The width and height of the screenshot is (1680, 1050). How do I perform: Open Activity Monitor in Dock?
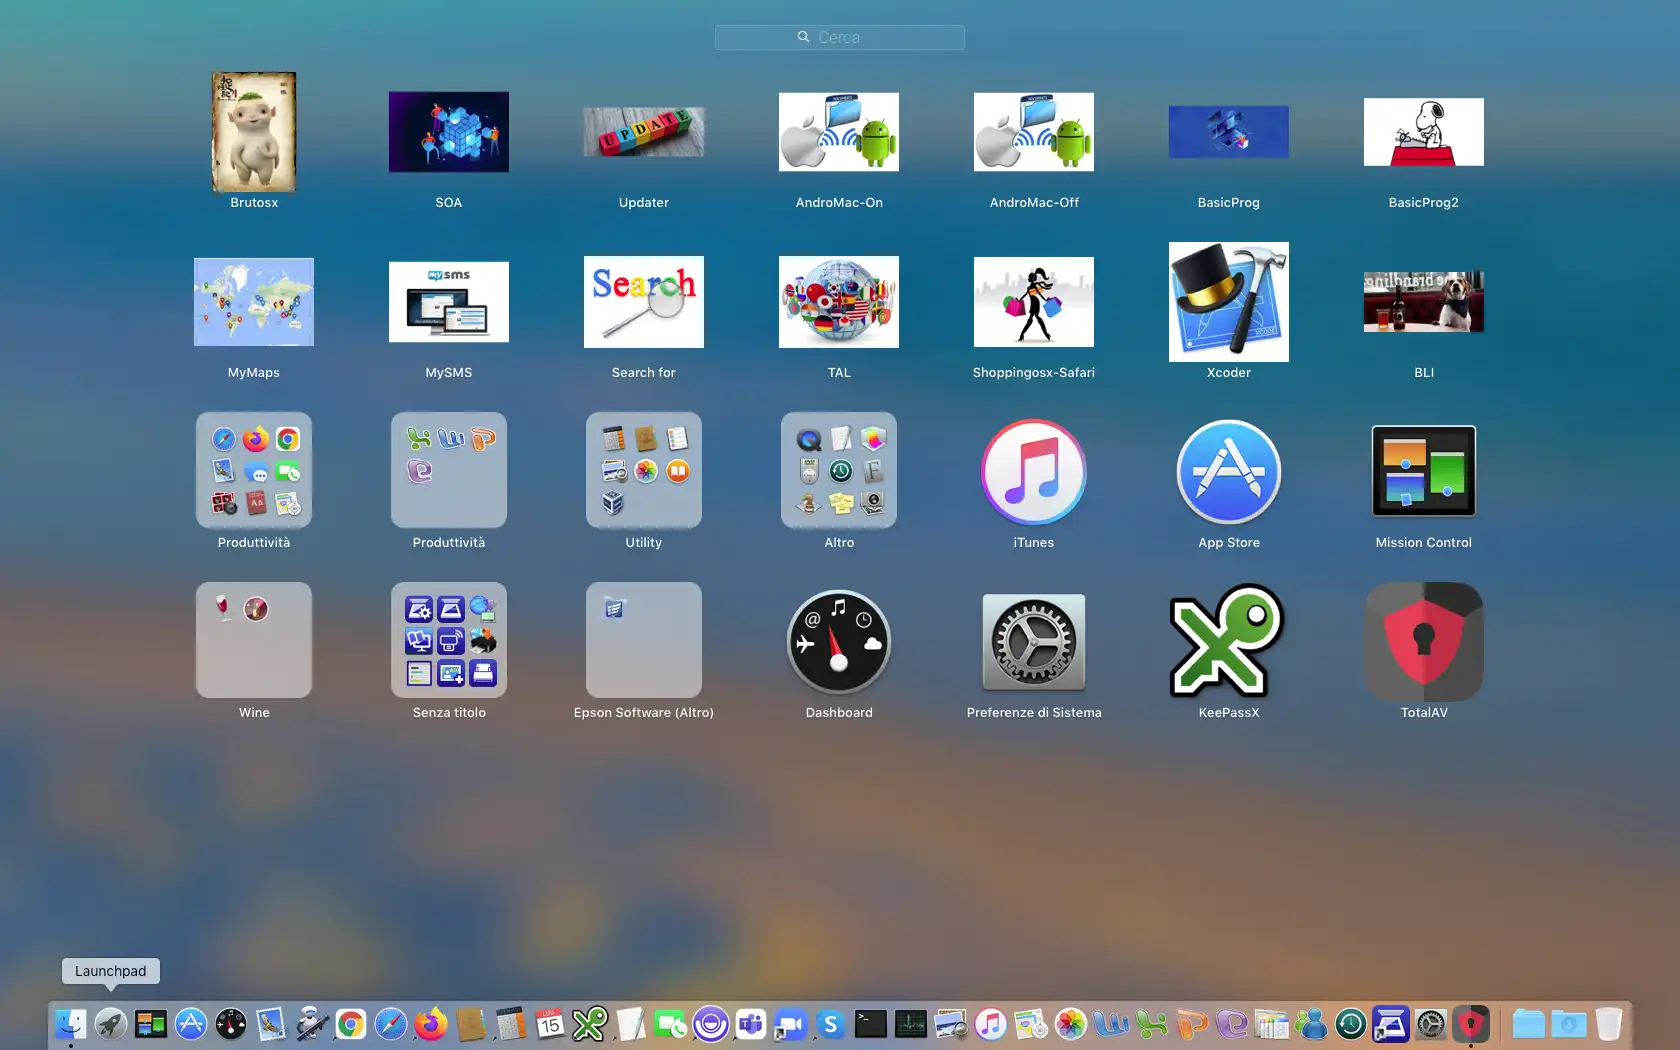tap(910, 1024)
